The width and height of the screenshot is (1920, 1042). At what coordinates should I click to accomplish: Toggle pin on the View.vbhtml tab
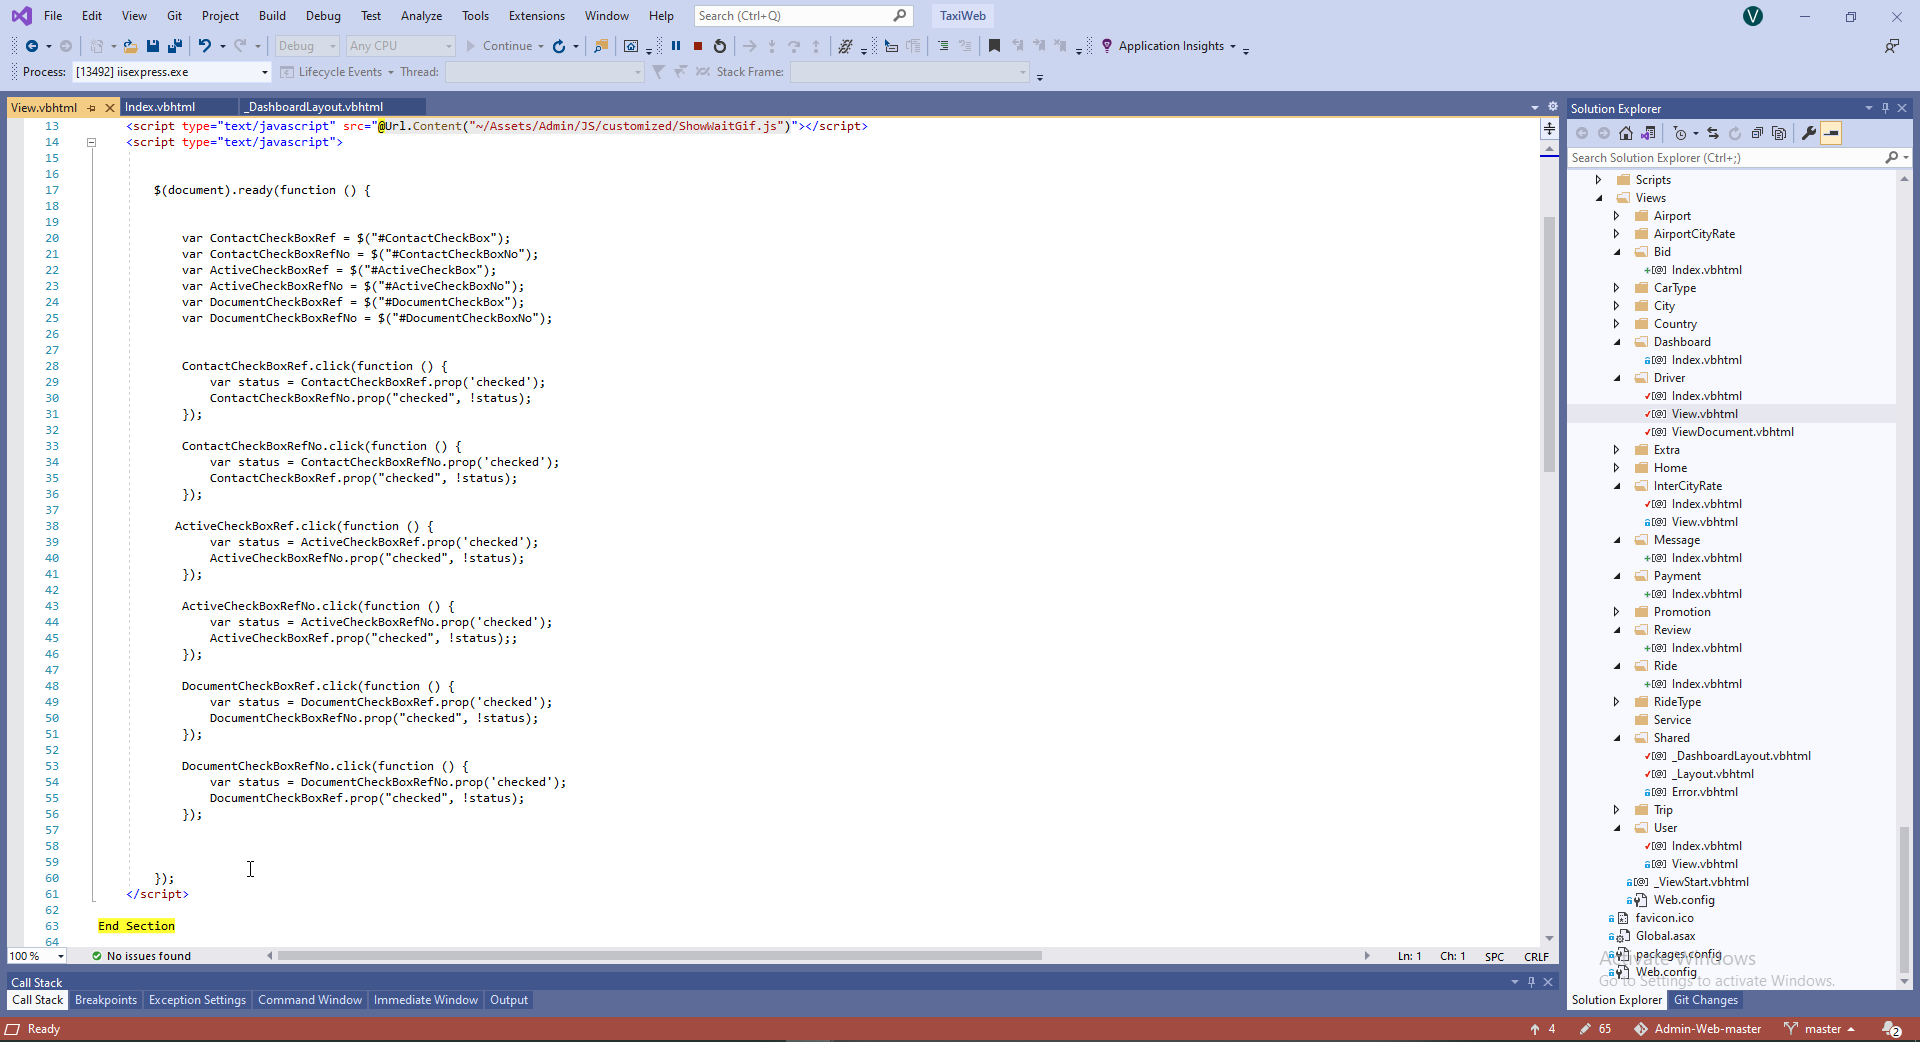click(x=91, y=108)
